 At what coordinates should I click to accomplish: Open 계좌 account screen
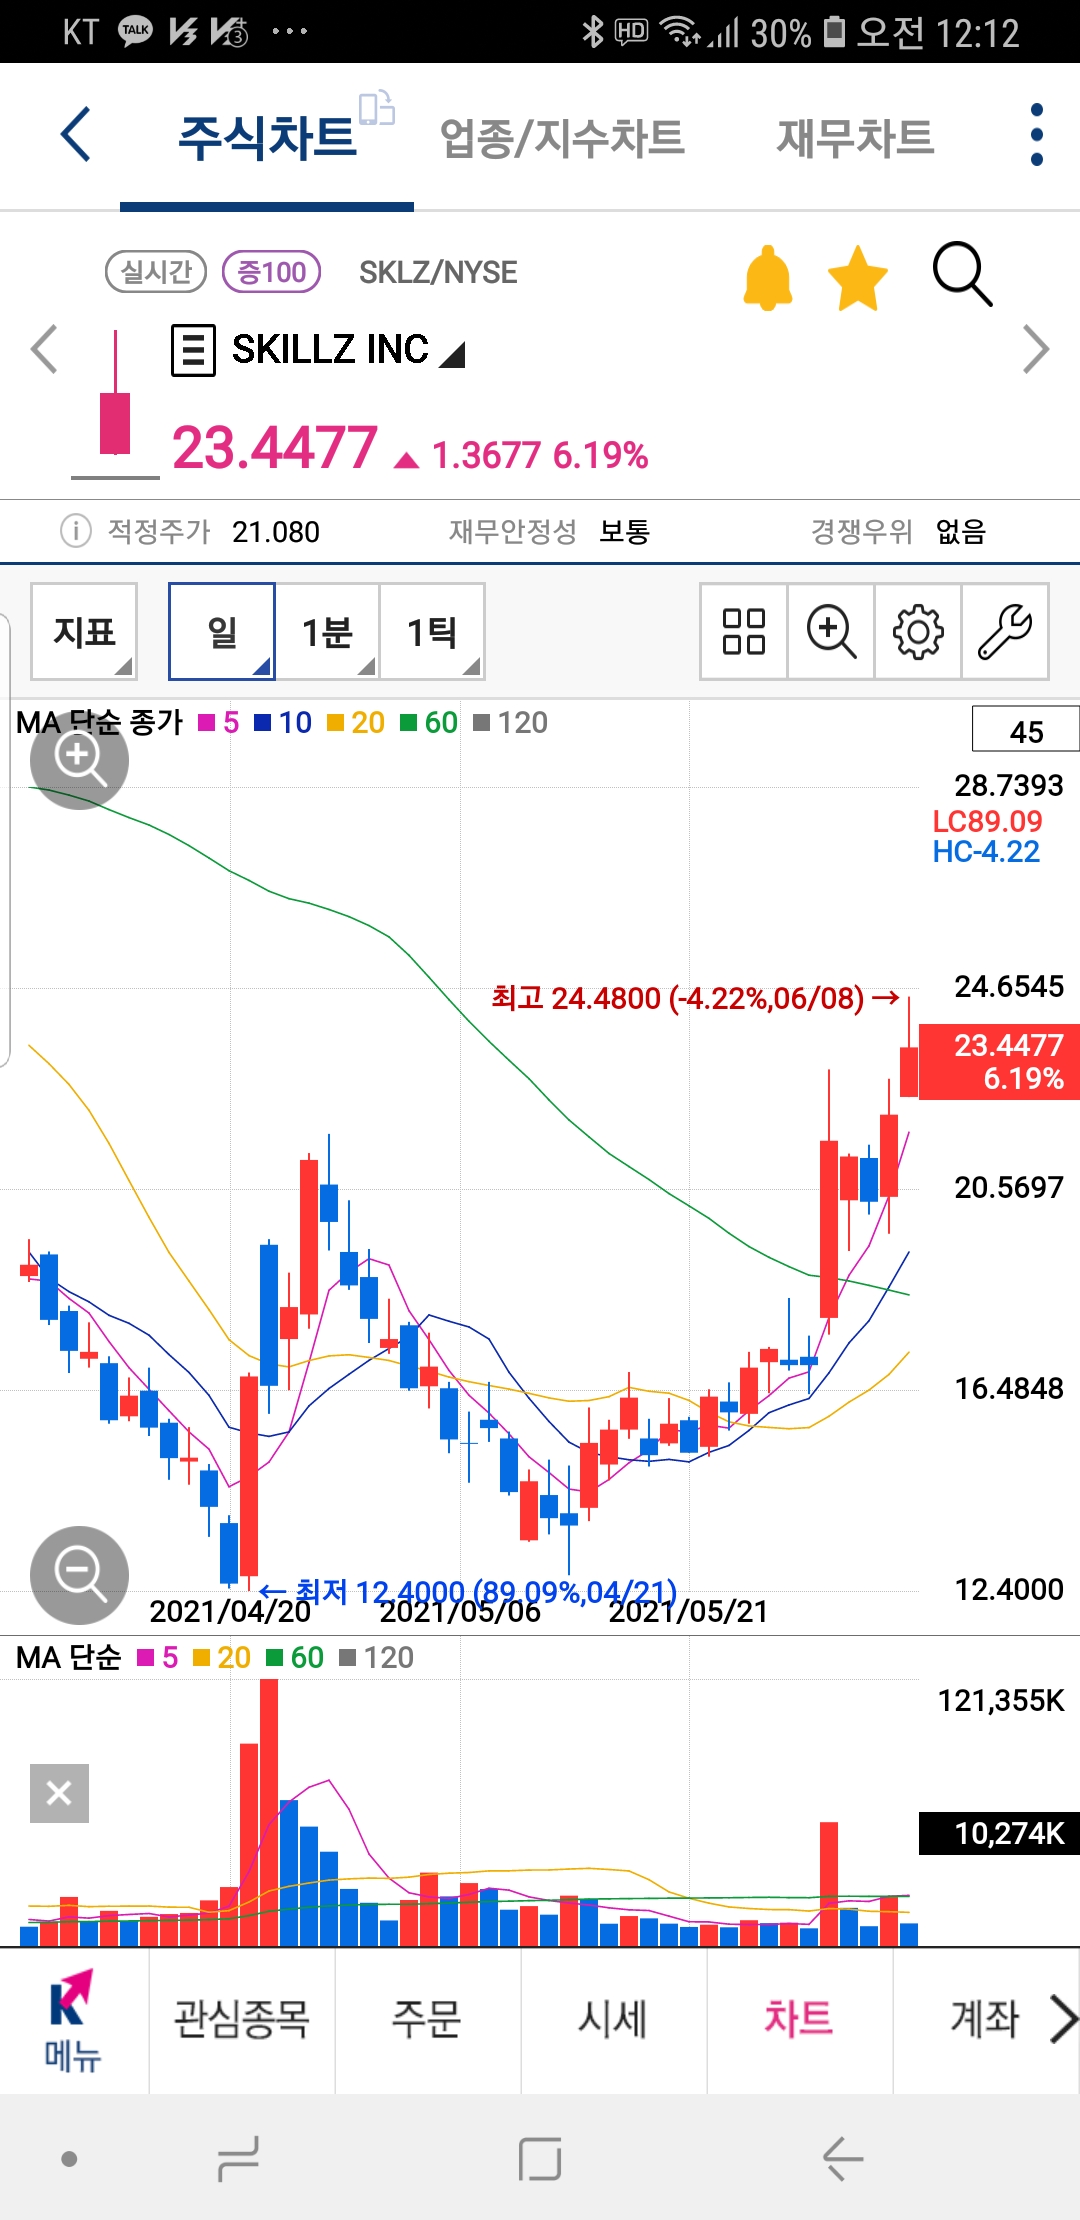coord(984,2019)
